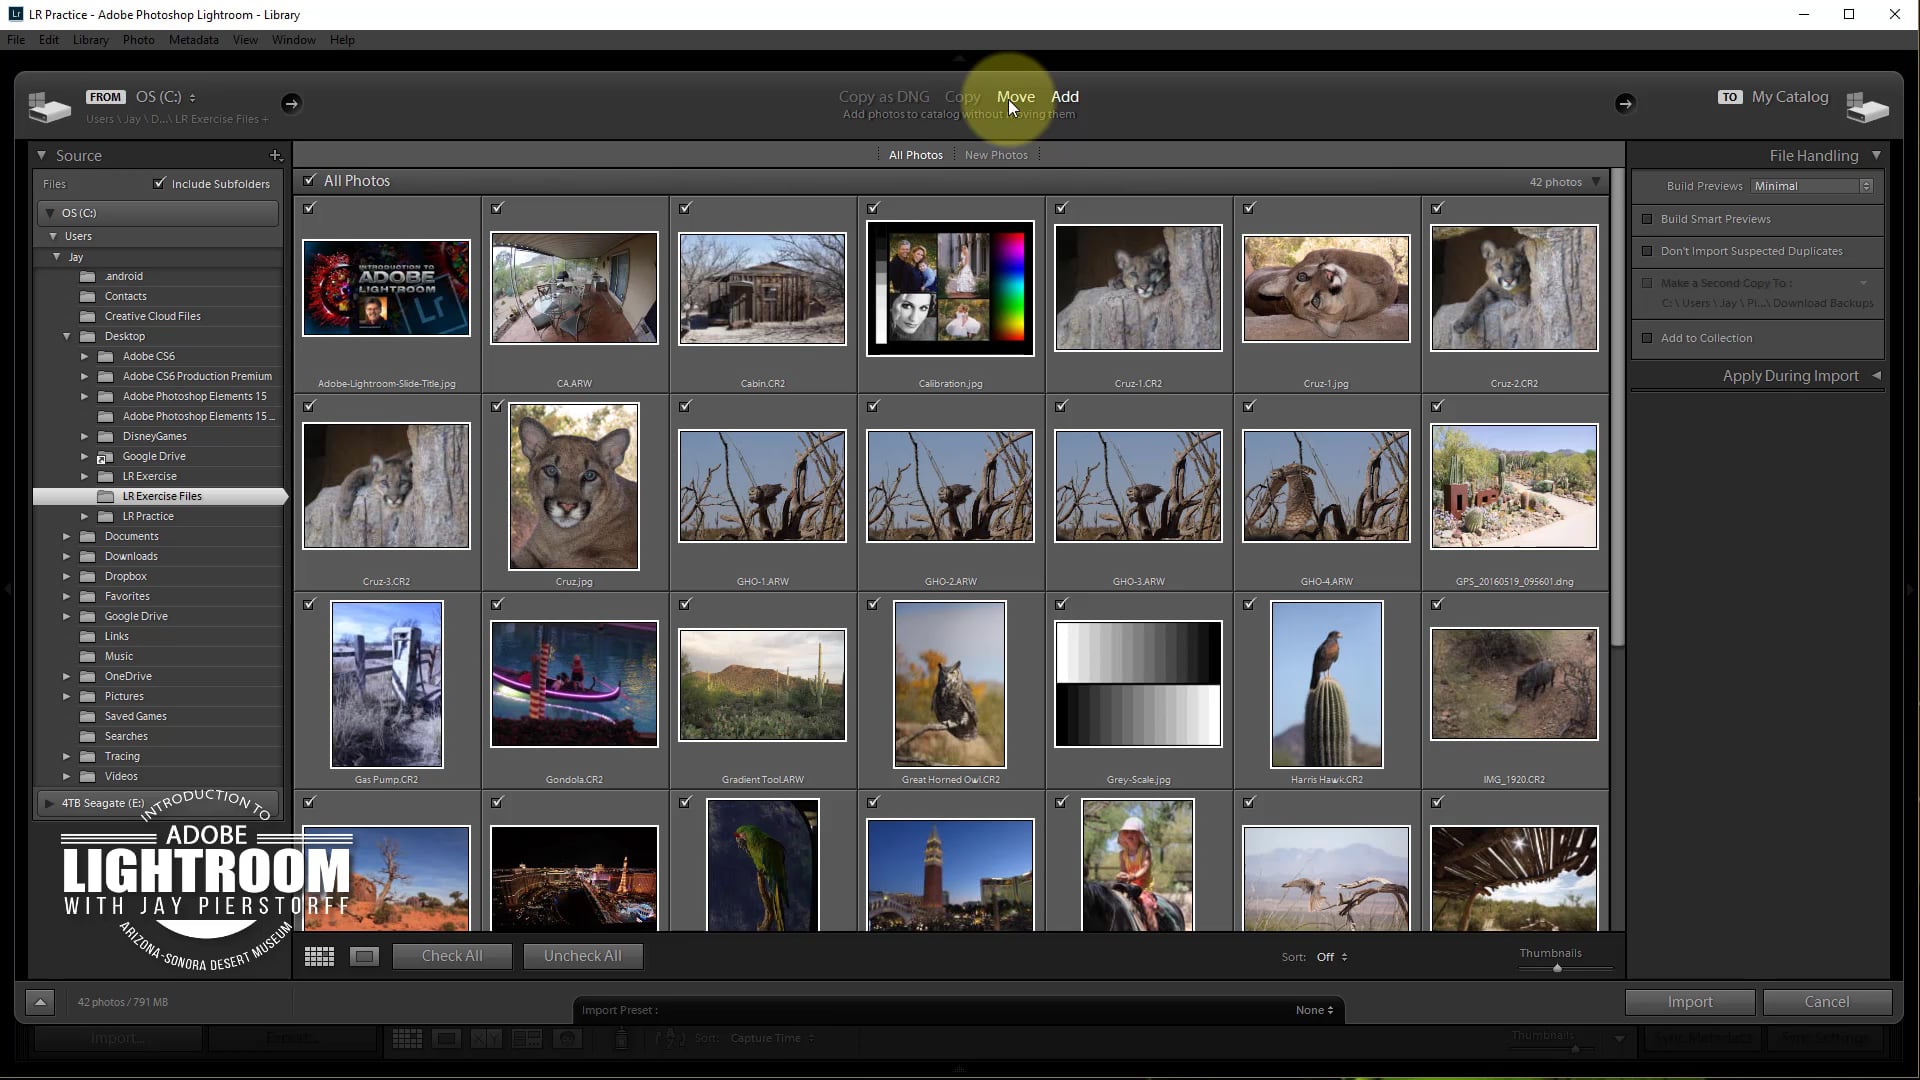Toggle Include Subfolders checkbox

coord(159,183)
